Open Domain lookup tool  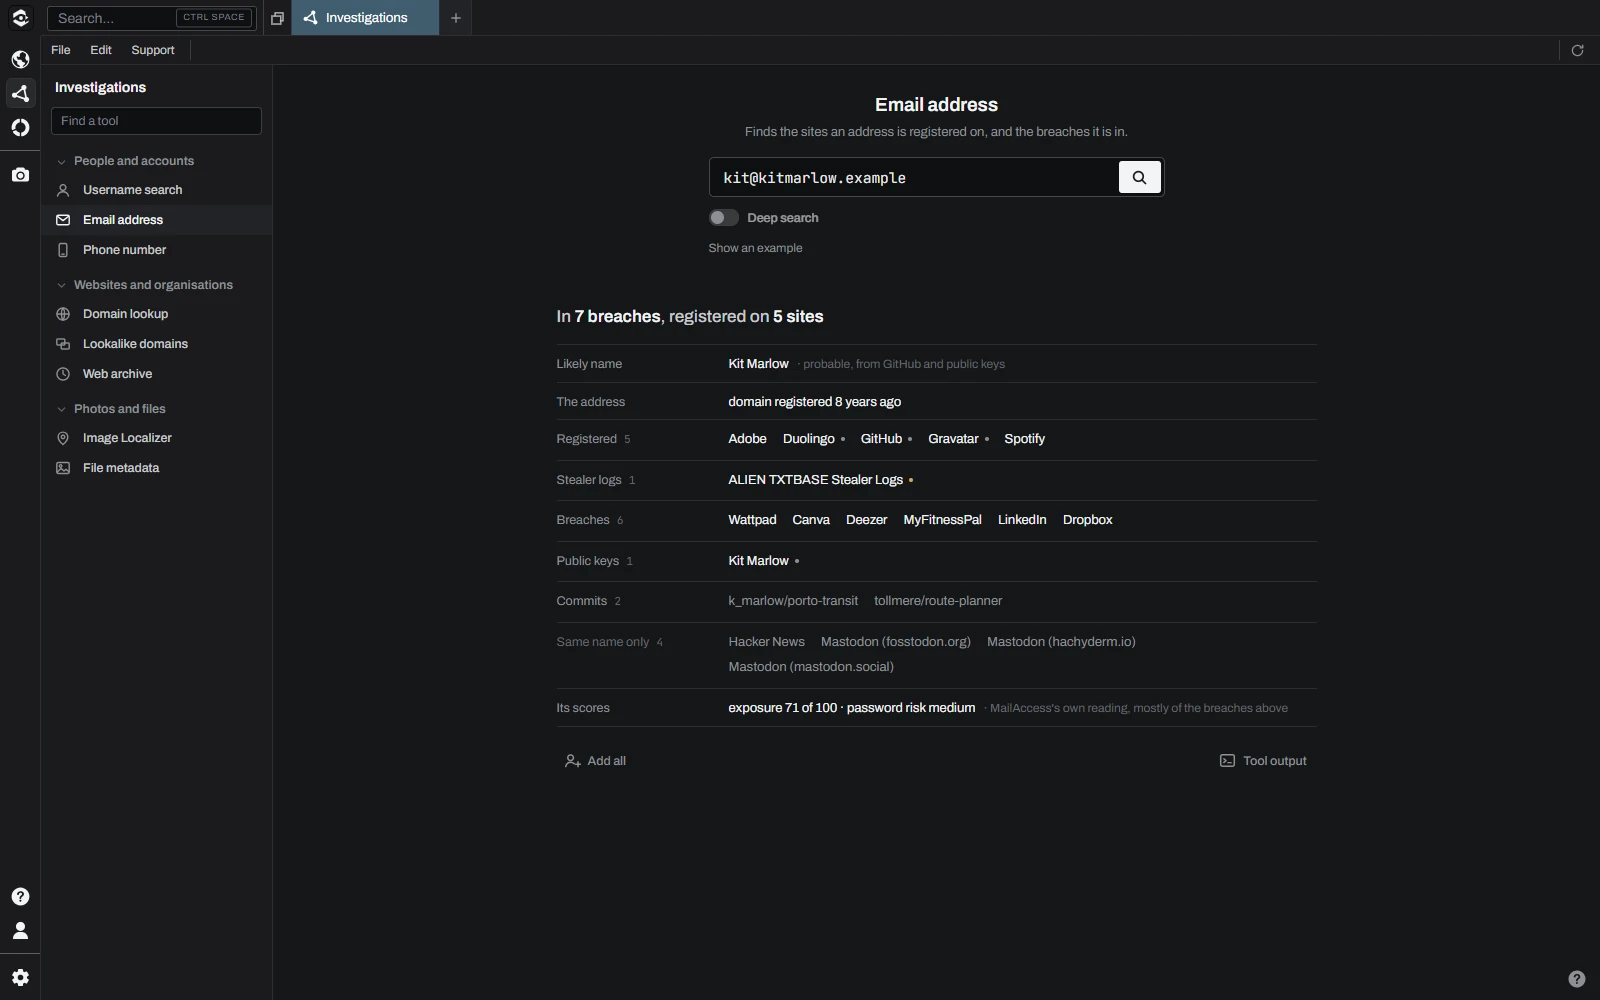(156, 314)
